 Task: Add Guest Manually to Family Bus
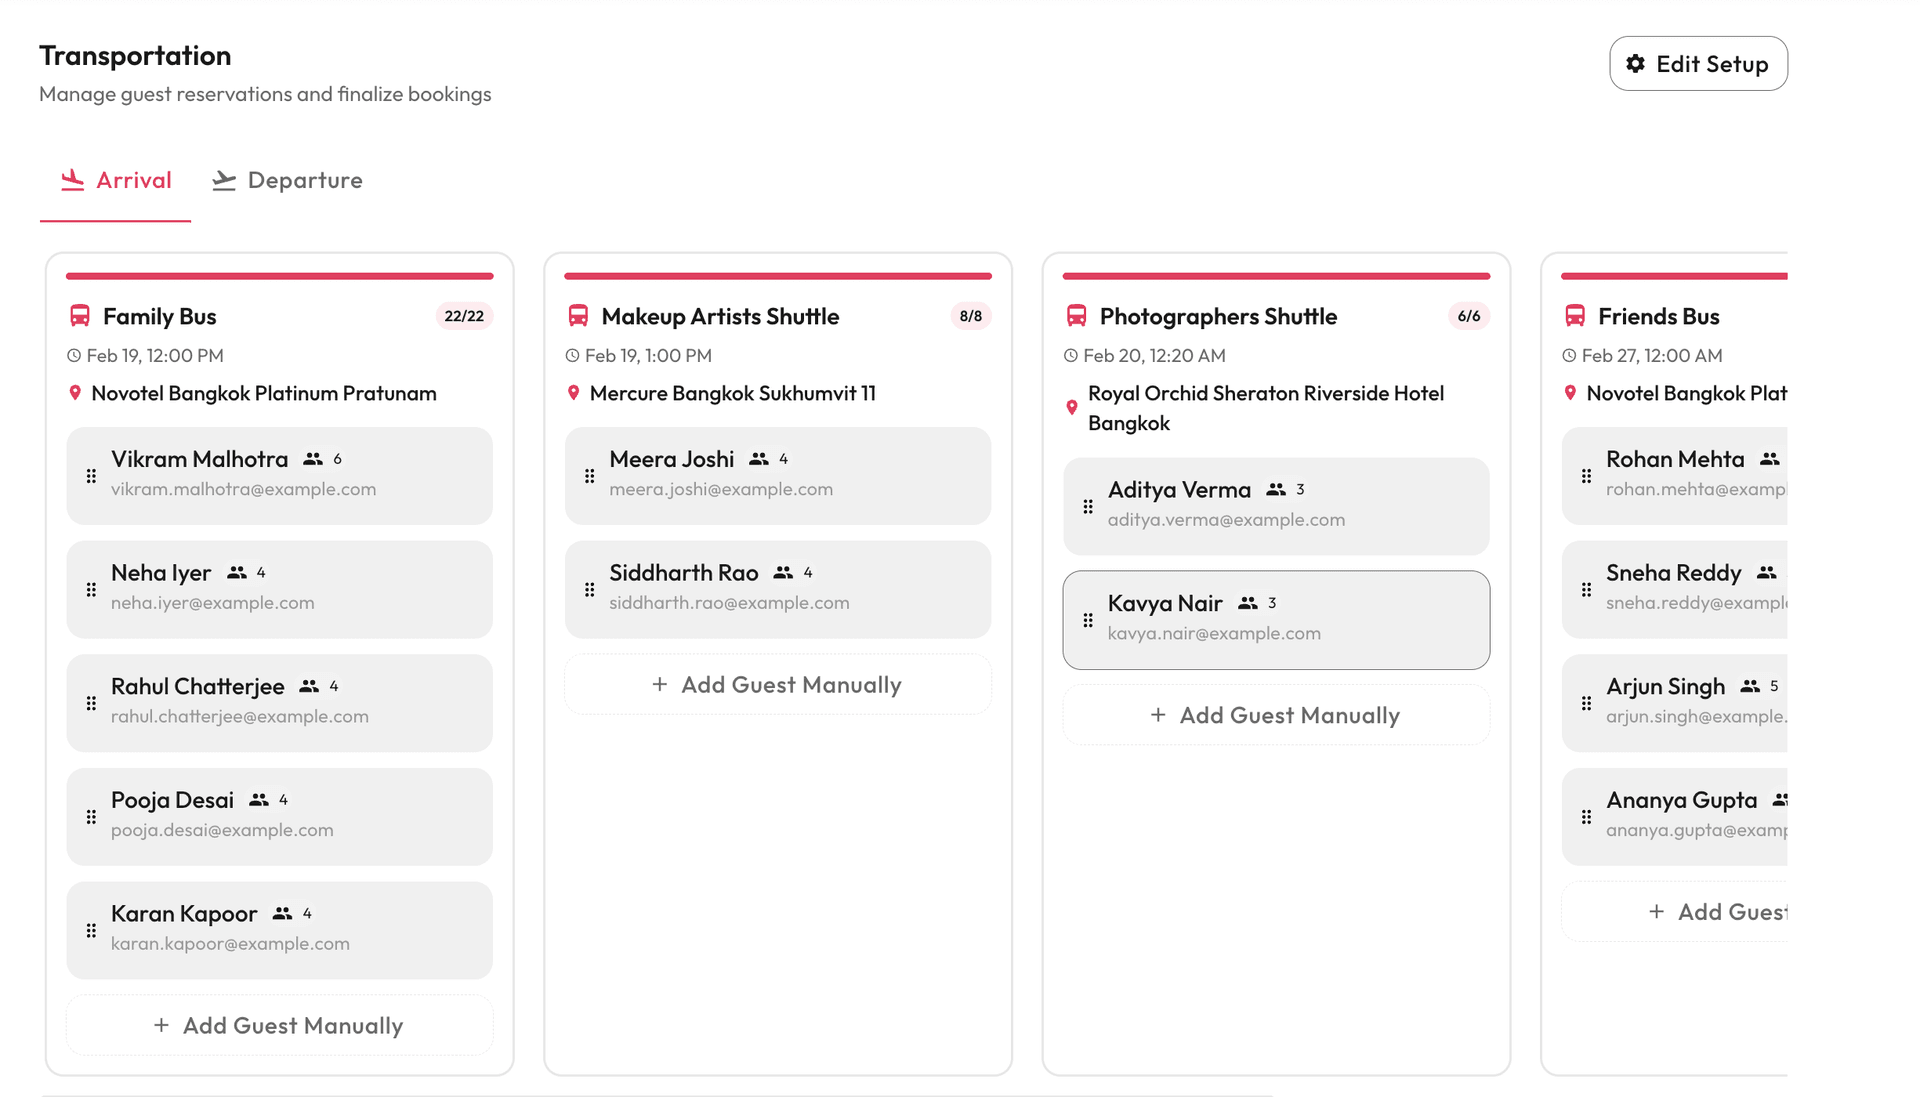pyautogui.click(x=279, y=1025)
